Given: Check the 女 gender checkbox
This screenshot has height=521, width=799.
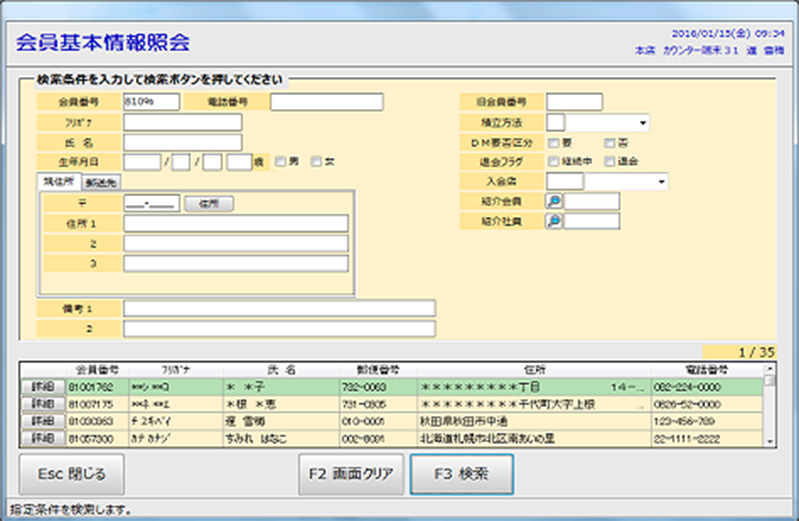Looking at the screenshot, I should 318,162.
